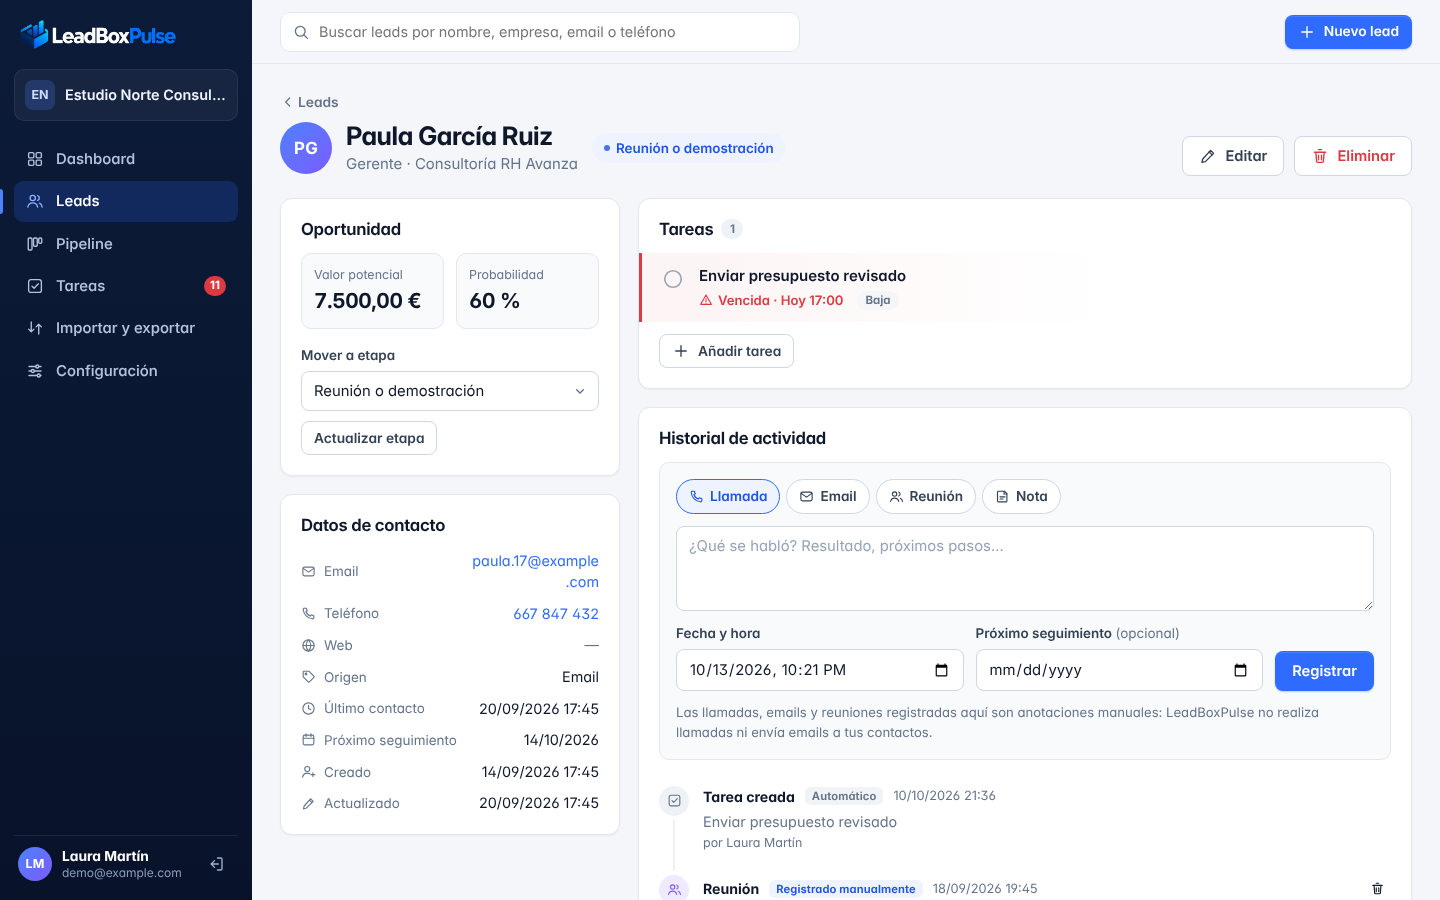Select the Llamada activity type
Image resolution: width=1440 pixels, height=900 pixels.
(x=728, y=496)
